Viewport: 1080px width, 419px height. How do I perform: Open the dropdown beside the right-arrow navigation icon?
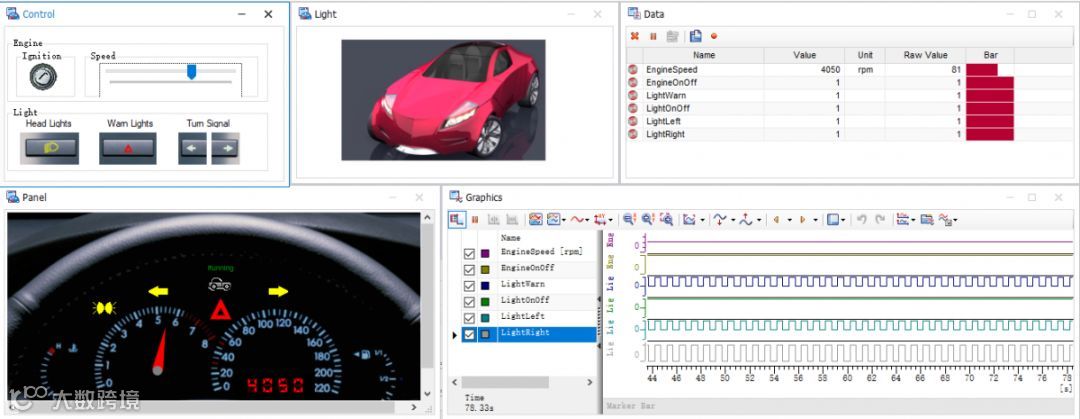coord(816,221)
